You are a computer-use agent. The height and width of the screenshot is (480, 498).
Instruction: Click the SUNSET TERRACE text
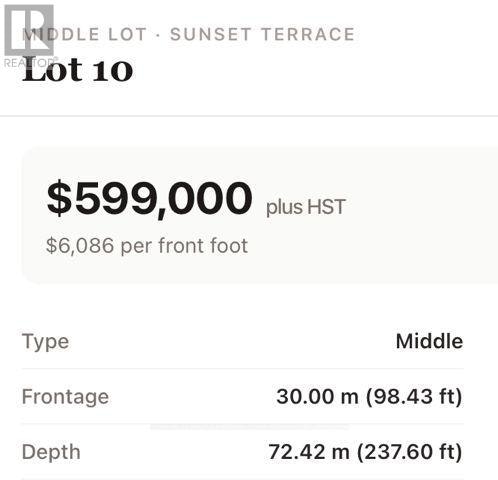click(262, 34)
